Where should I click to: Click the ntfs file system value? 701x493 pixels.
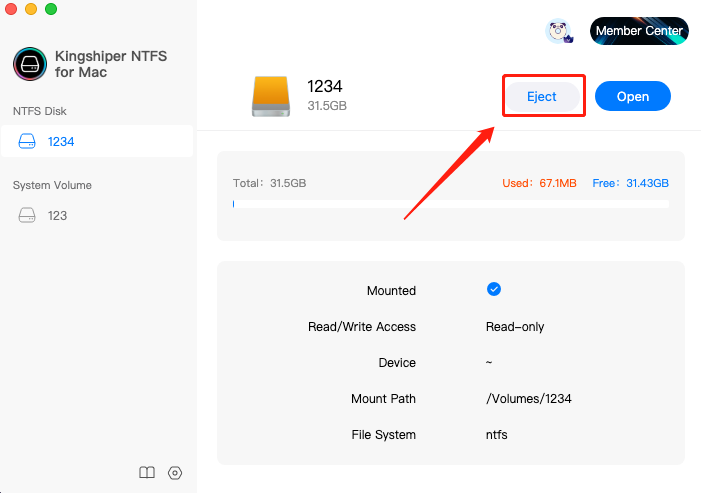coord(496,434)
